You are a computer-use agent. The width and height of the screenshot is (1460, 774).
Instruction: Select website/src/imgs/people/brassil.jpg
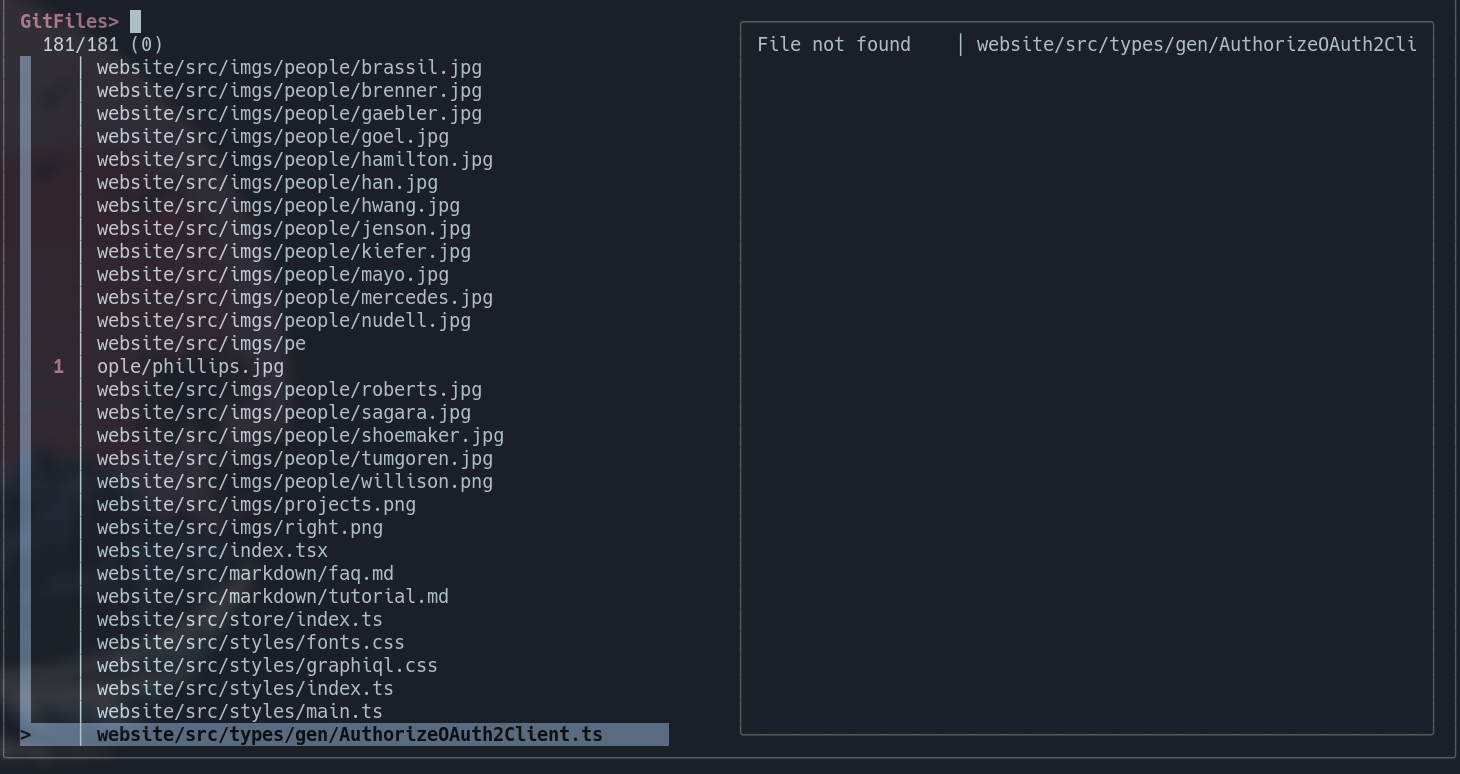click(289, 67)
